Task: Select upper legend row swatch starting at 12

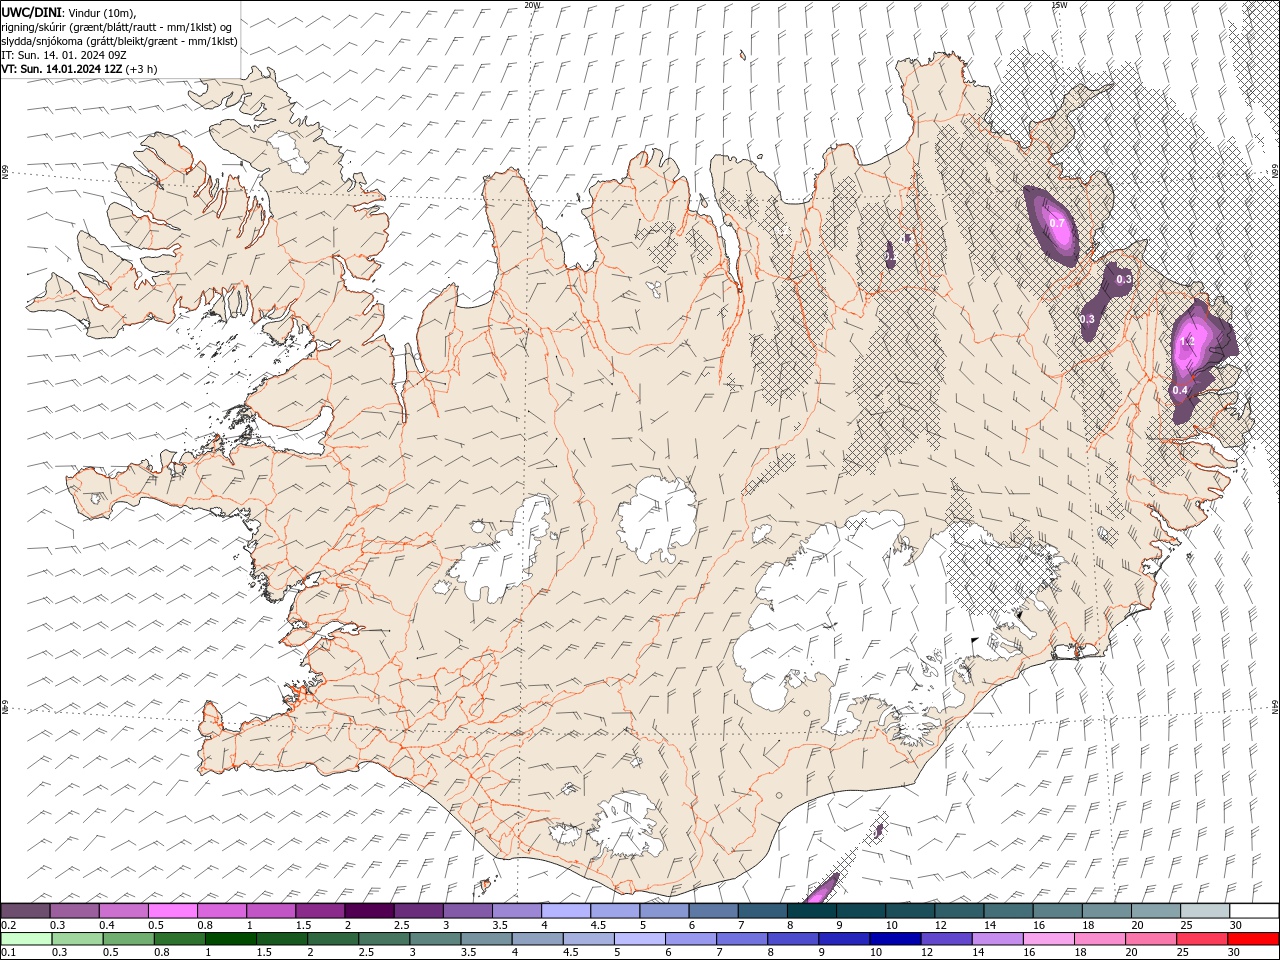Action: (x=959, y=911)
